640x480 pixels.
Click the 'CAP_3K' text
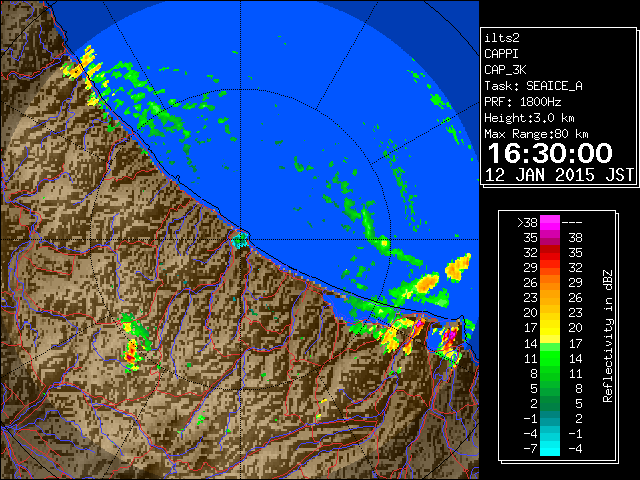505,70
